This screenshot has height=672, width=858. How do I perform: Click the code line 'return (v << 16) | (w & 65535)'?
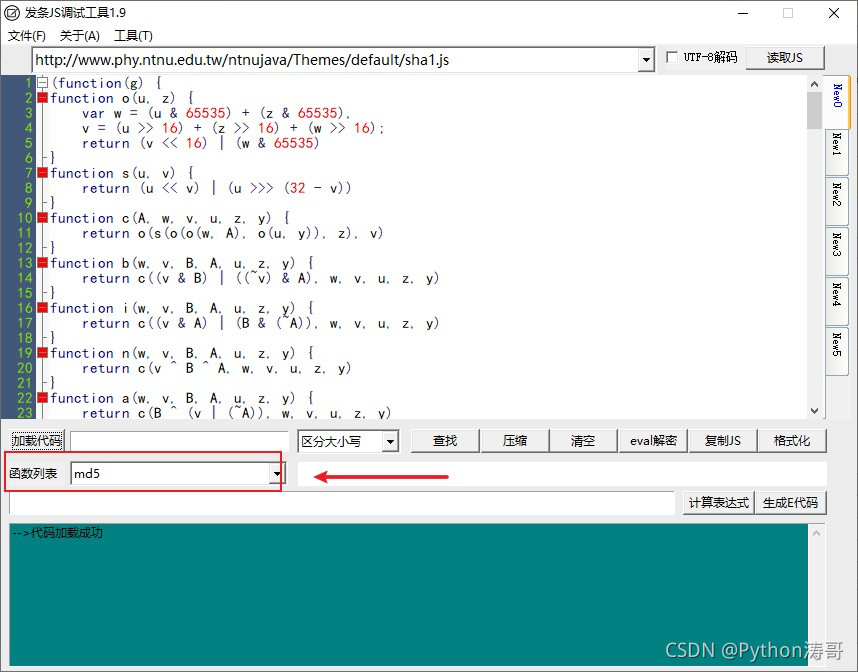tap(200, 143)
